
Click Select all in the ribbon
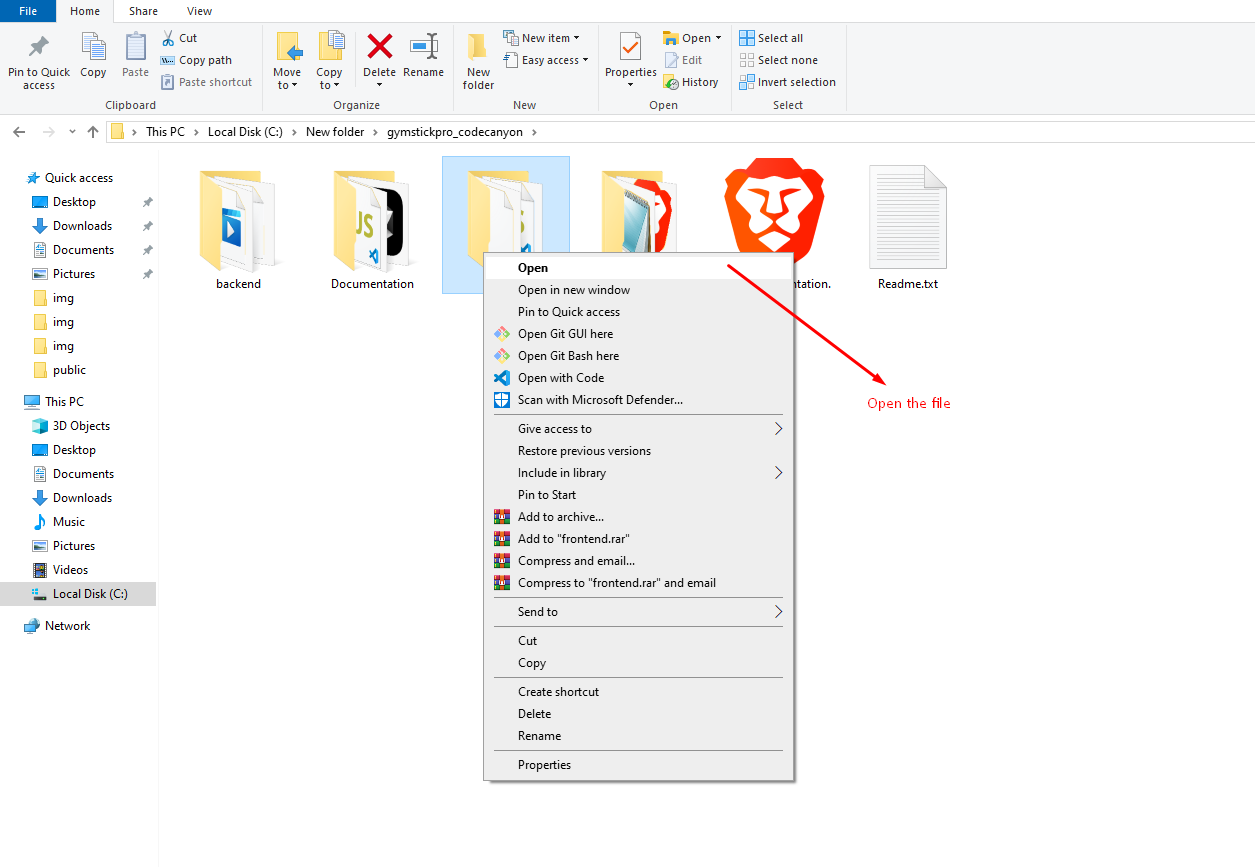click(x=779, y=38)
